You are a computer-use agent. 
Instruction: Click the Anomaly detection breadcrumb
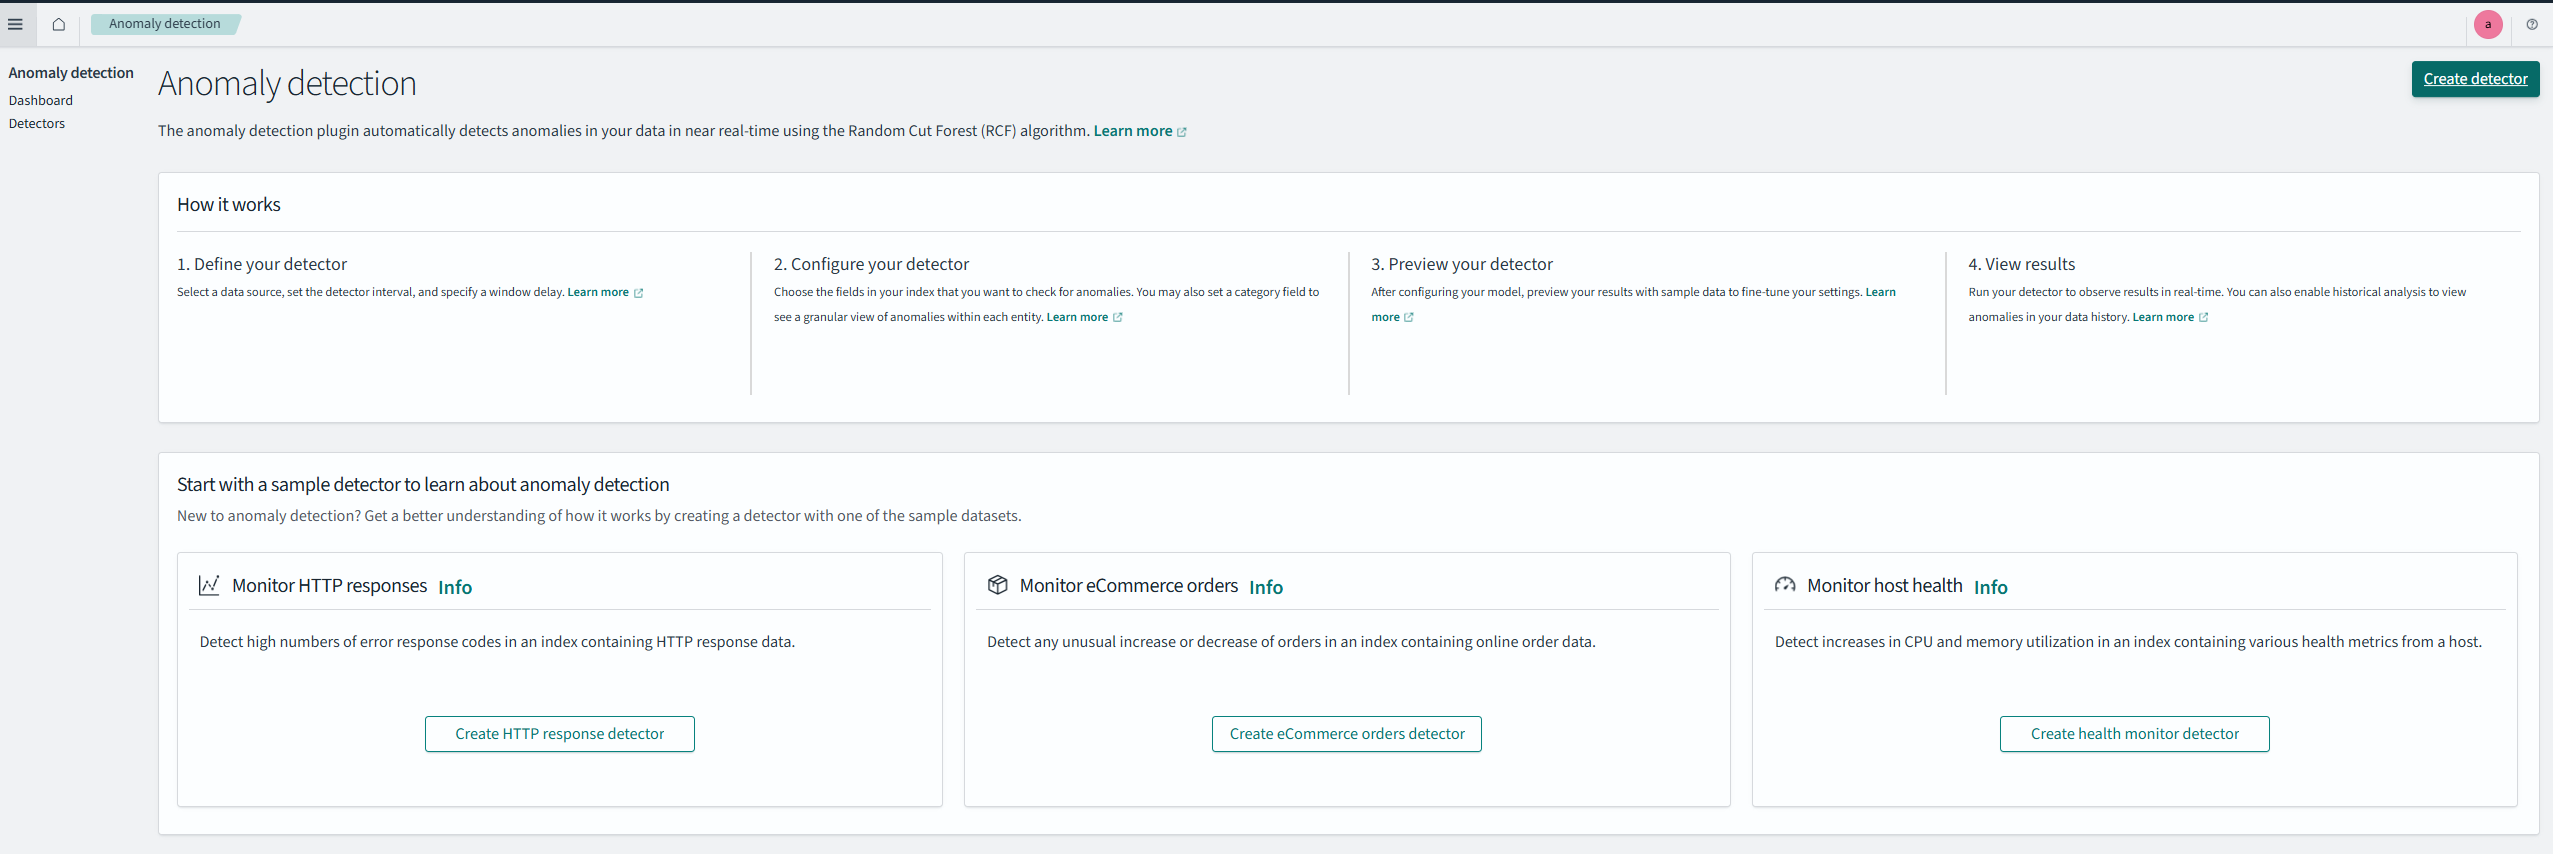coord(164,24)
